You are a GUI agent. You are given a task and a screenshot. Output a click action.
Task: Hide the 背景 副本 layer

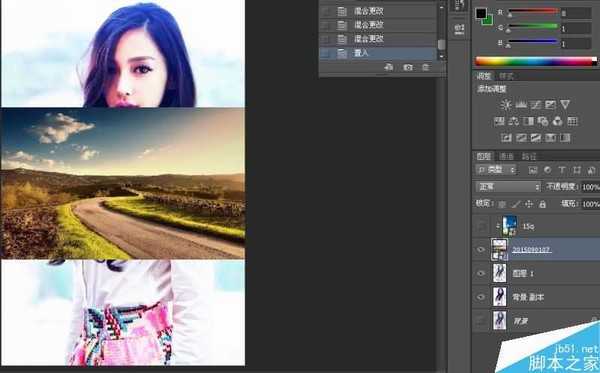481,297
